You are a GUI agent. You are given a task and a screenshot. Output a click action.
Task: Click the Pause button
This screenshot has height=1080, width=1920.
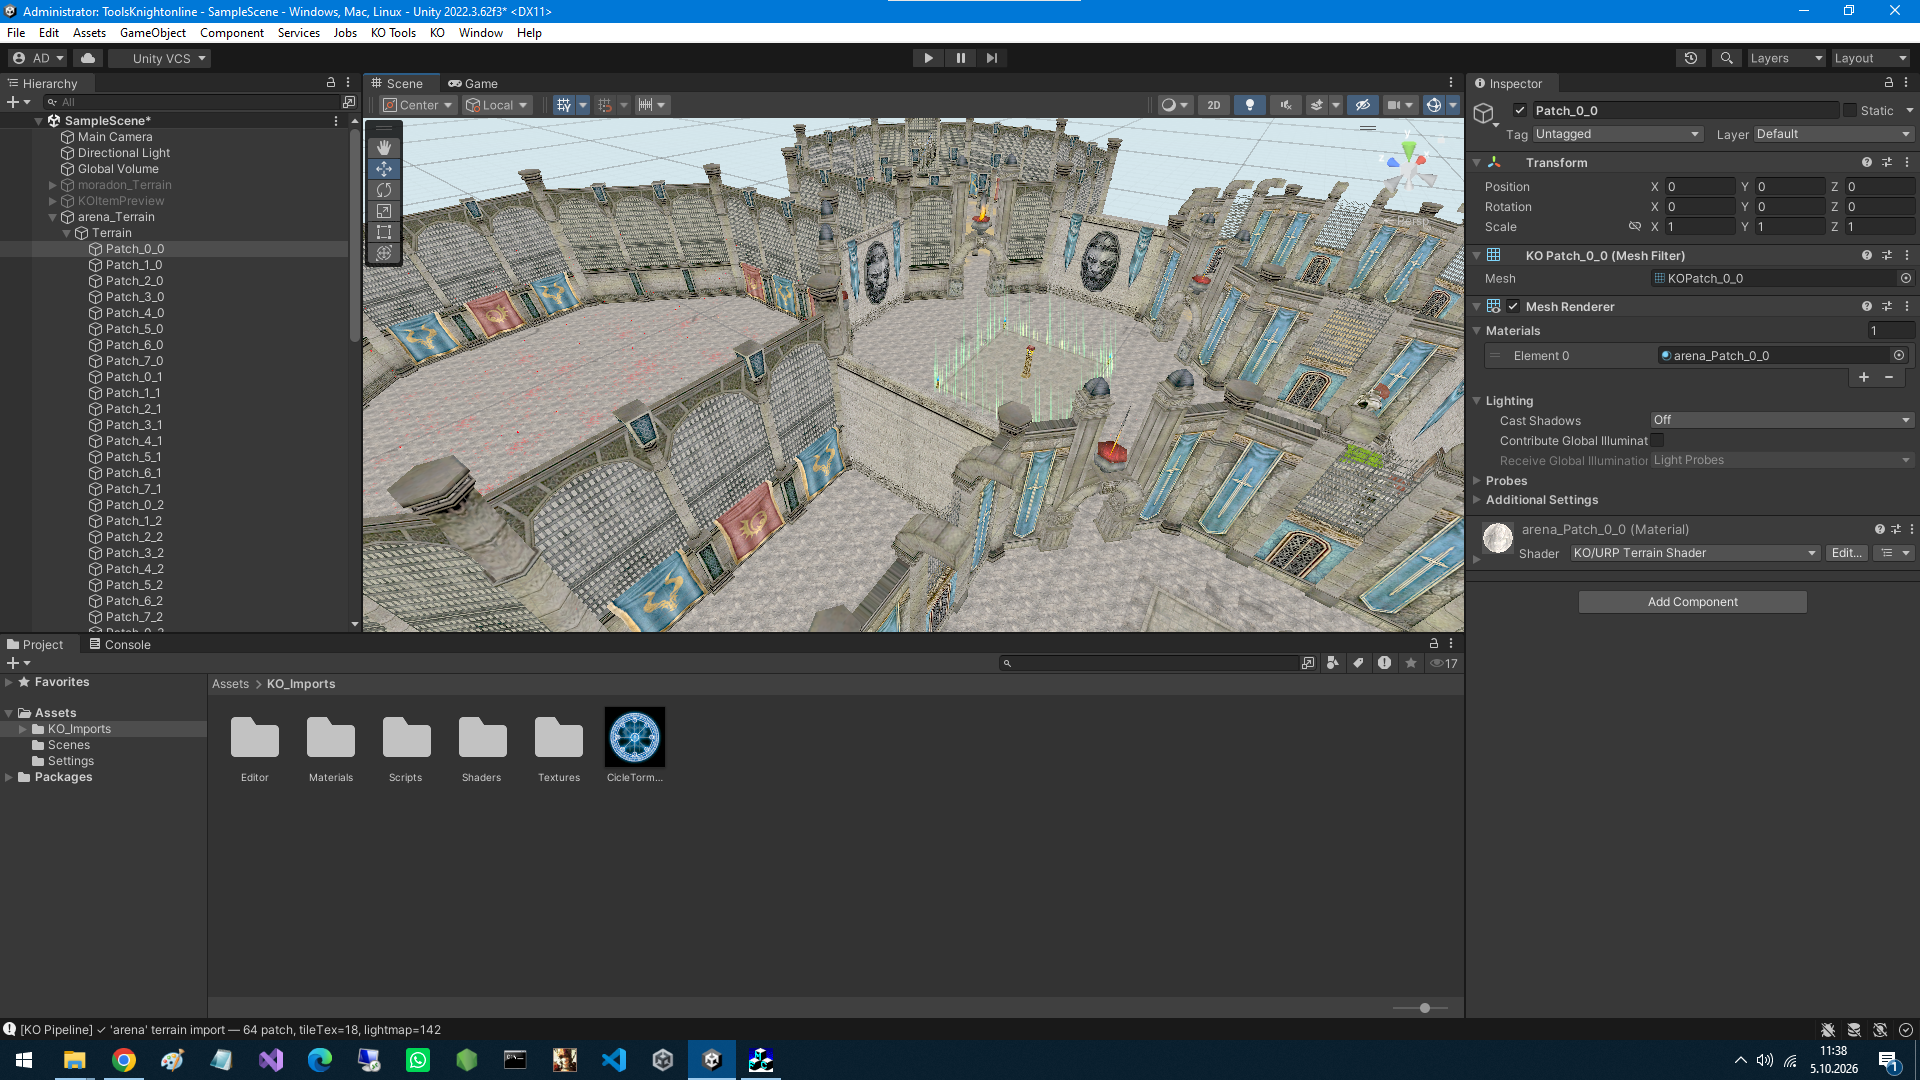pos(960,58)
